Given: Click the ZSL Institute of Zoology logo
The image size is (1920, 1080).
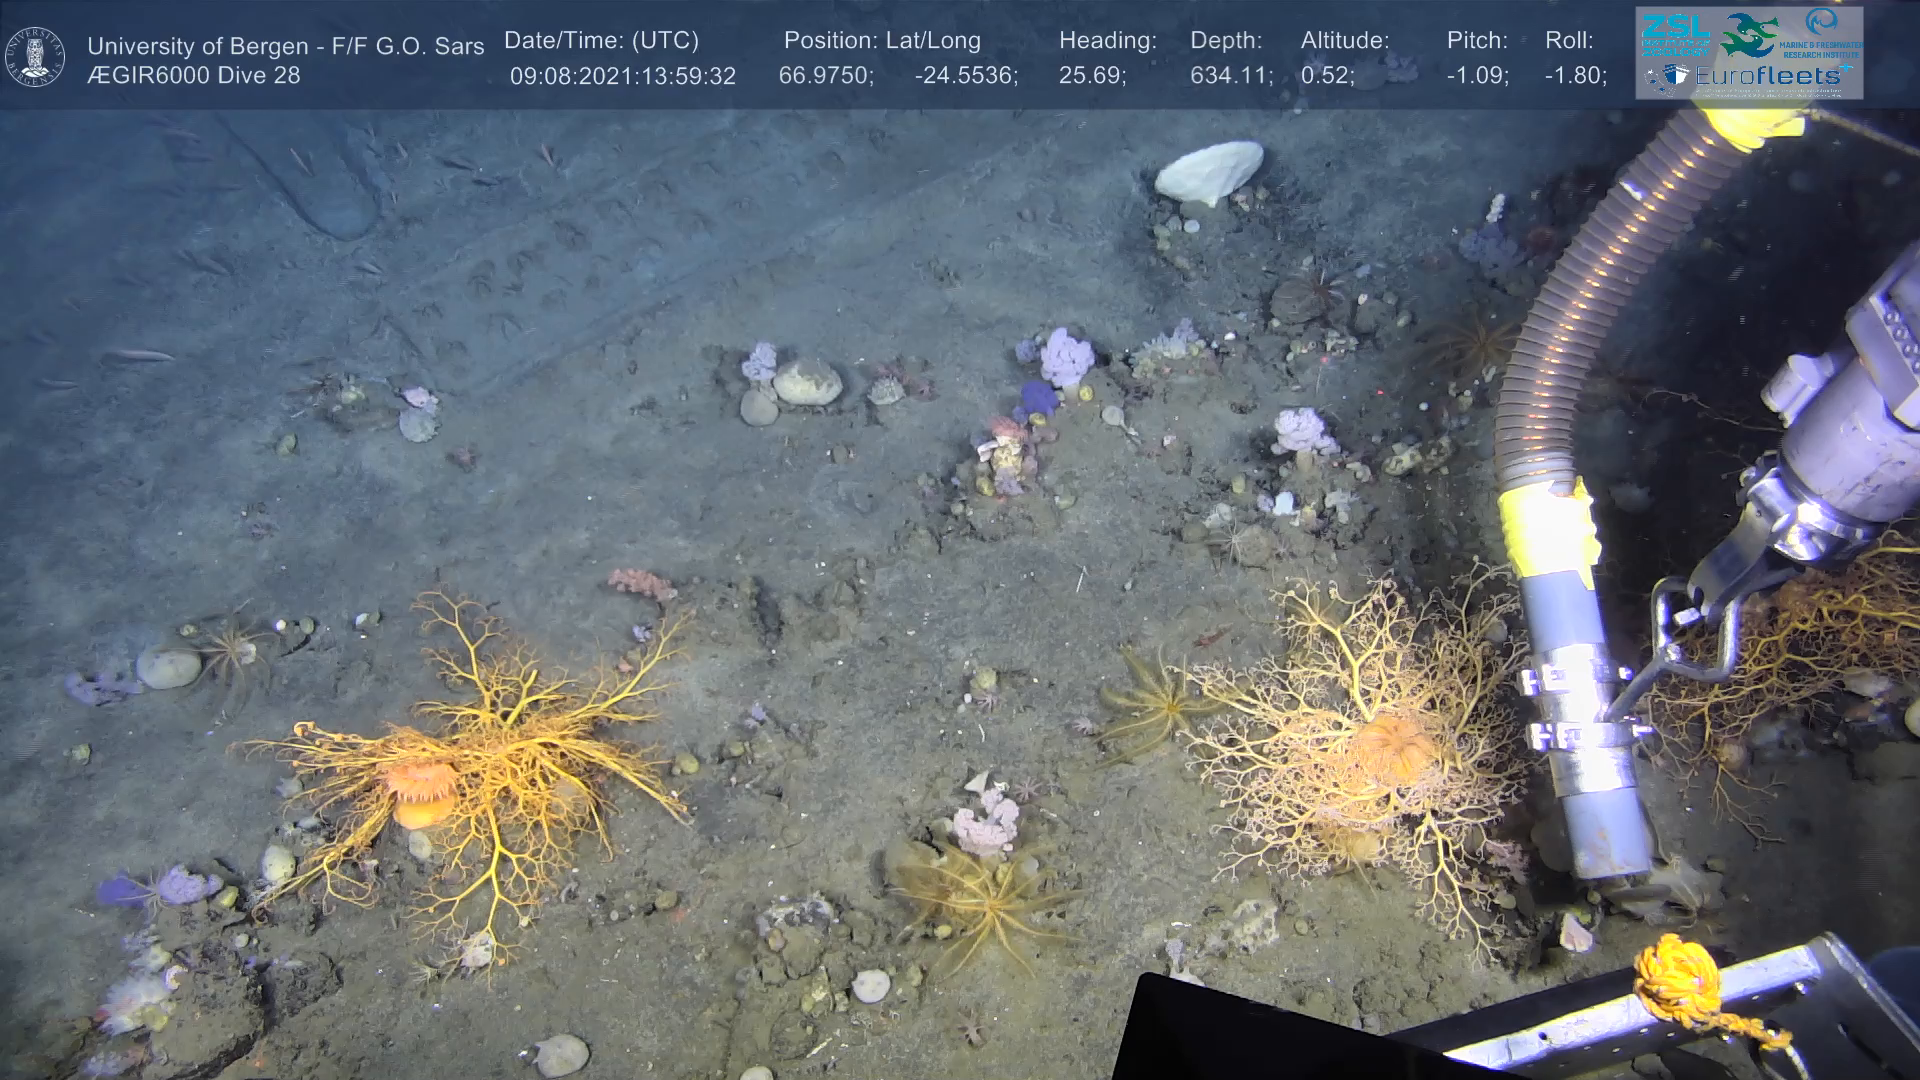Looking at the screenshot, I should tap(1676, 34).
